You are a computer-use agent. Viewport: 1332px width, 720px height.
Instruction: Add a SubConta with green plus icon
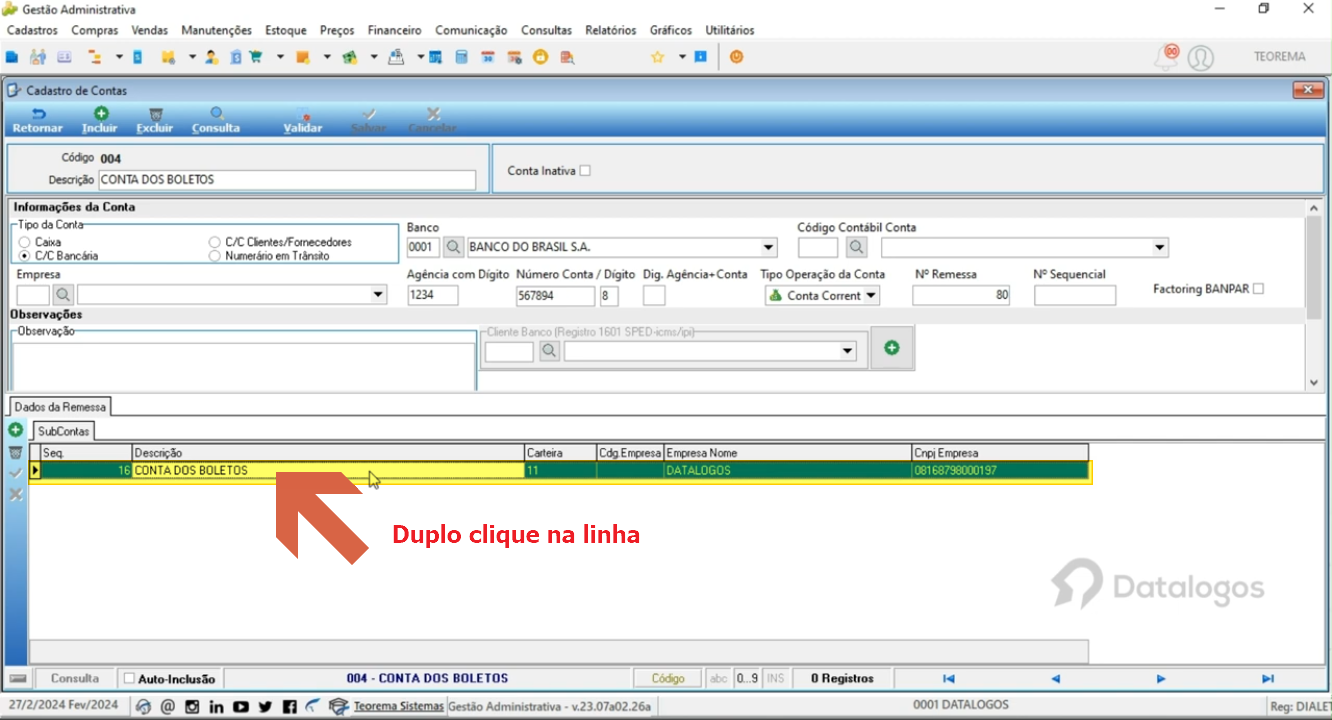(15, 430)
